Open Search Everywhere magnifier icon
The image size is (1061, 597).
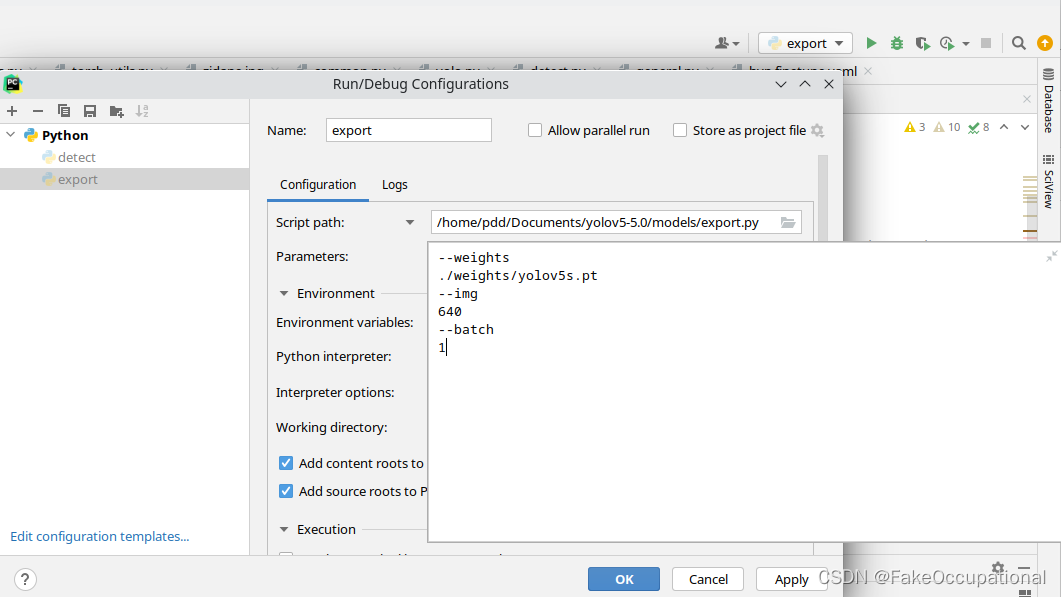click(1018, 43)
